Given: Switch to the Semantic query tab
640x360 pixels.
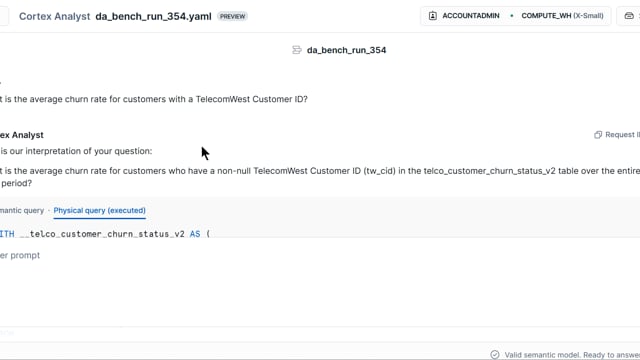Looking at the screenshot, I should [x=22, y=211].
